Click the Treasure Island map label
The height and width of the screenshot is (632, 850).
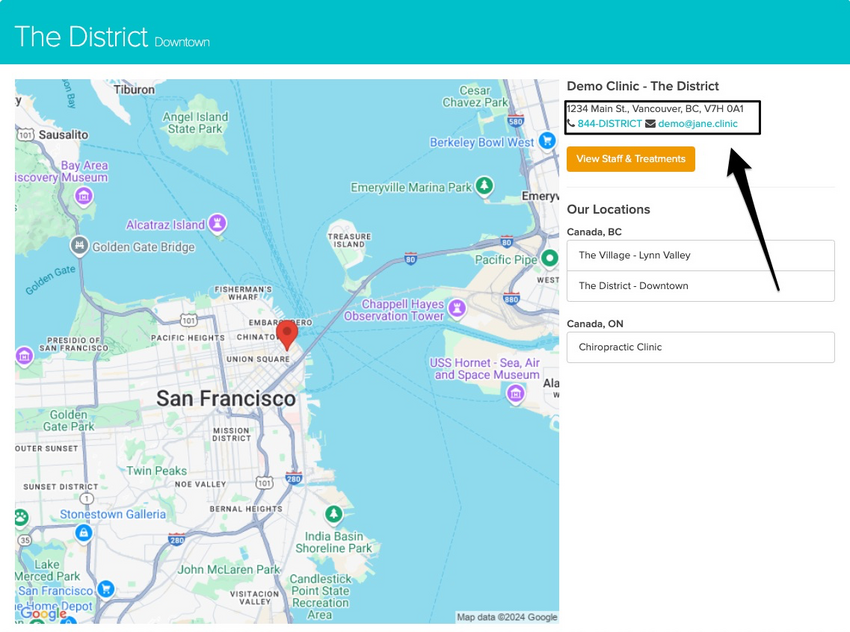tap(349, 241)
